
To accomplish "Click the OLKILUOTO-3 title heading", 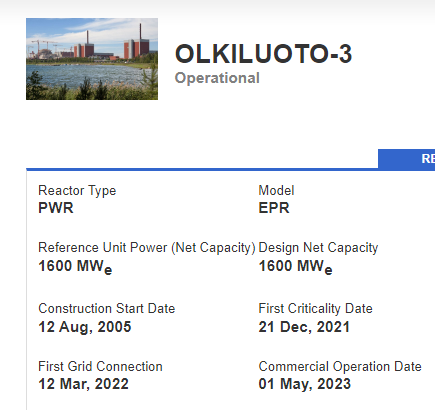I will [x=263, y=54].
